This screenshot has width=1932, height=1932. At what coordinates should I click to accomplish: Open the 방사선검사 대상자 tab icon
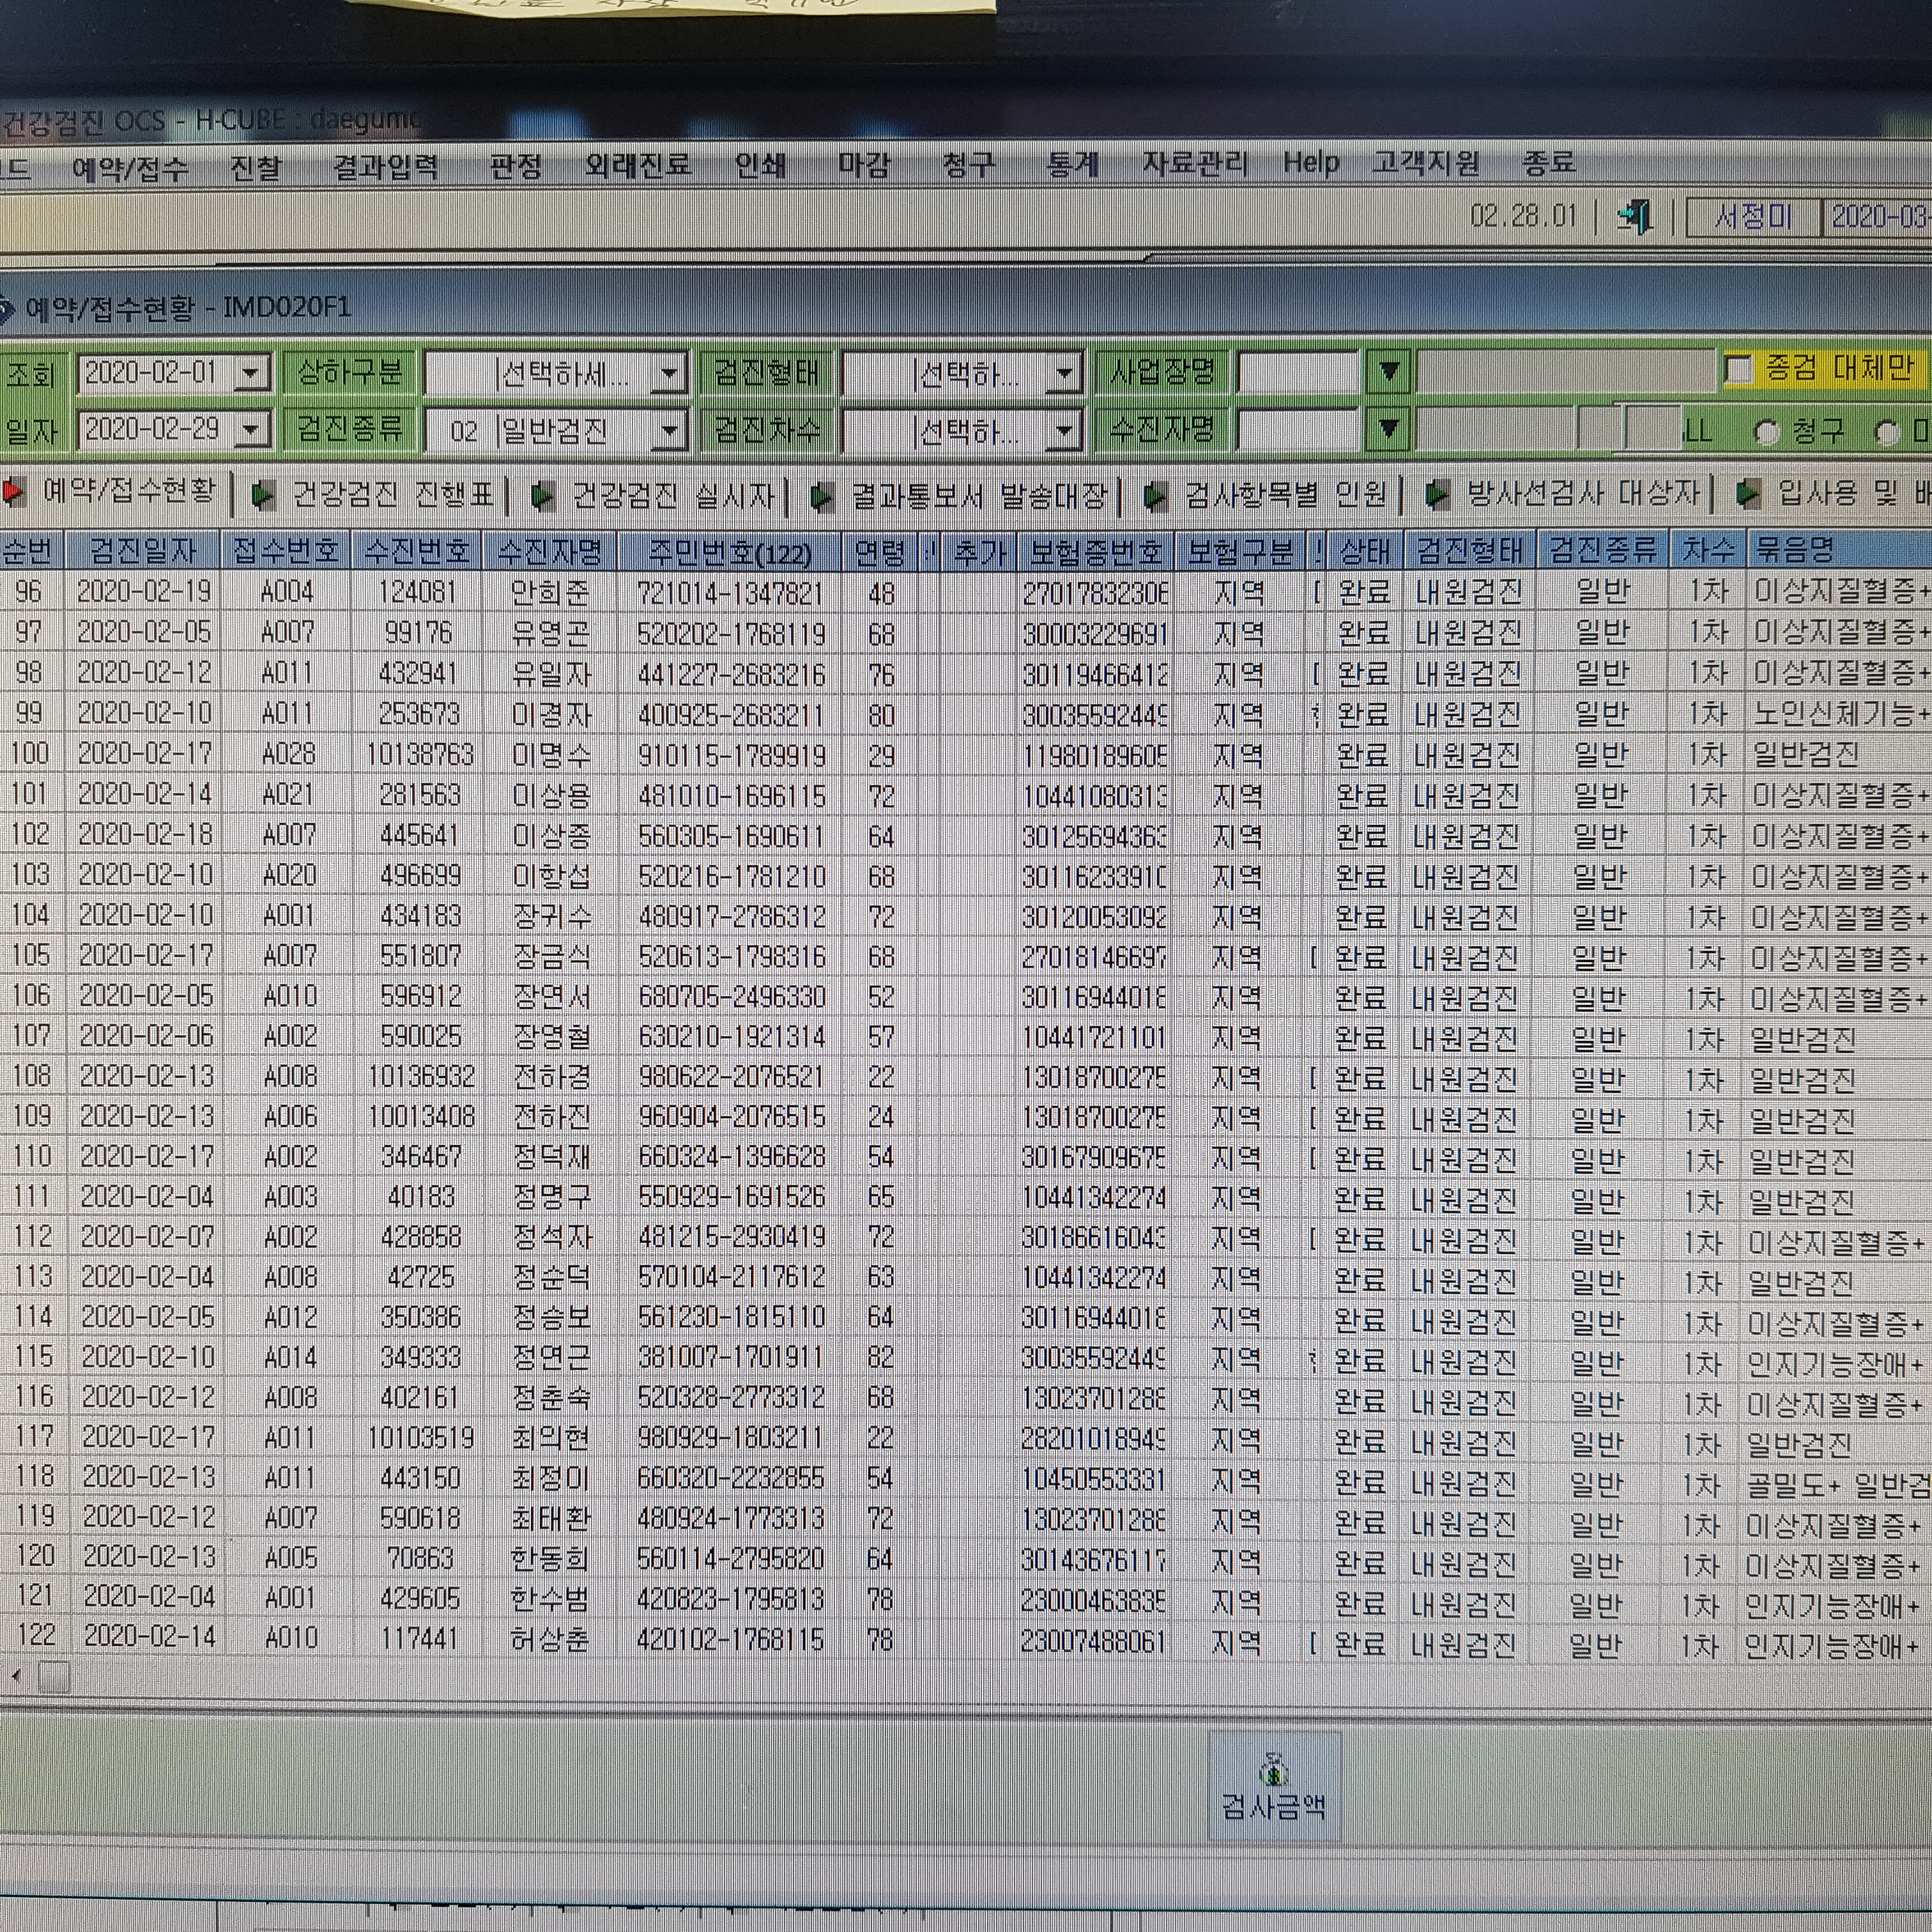click(x=1437, y=494)
